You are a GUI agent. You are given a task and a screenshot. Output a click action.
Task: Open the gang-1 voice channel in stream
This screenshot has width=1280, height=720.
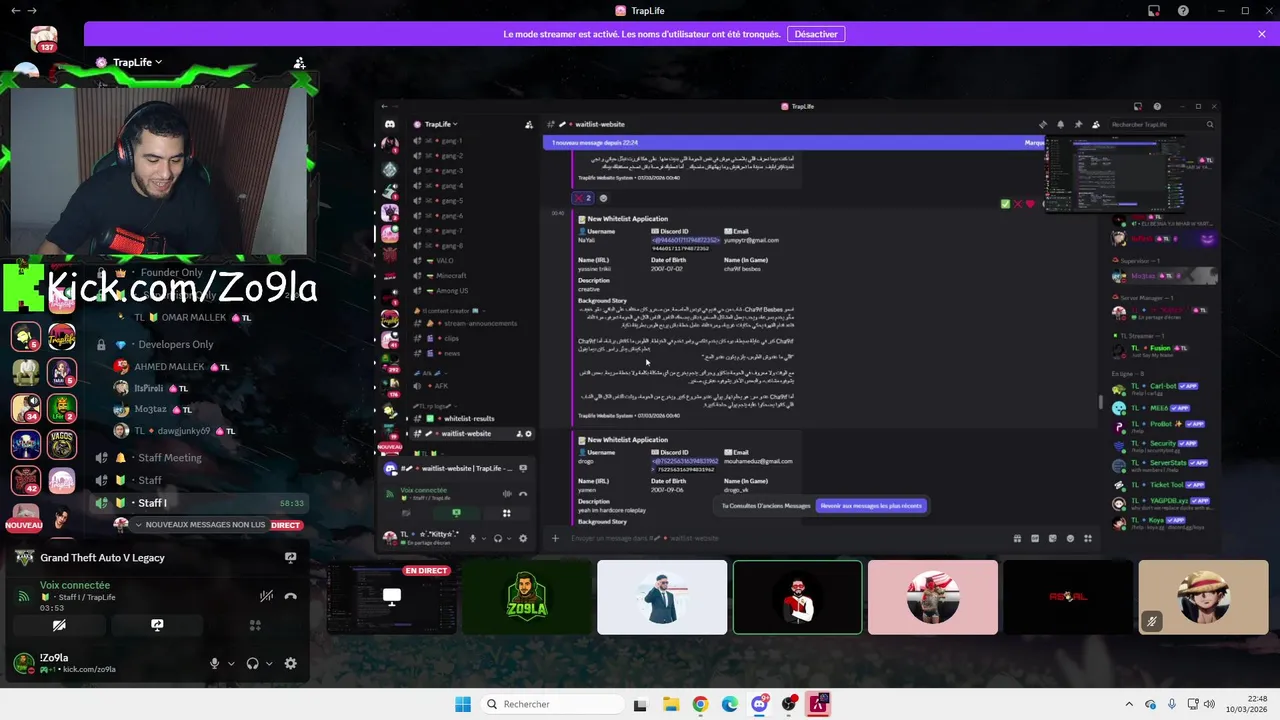click(x=452, y=141)
